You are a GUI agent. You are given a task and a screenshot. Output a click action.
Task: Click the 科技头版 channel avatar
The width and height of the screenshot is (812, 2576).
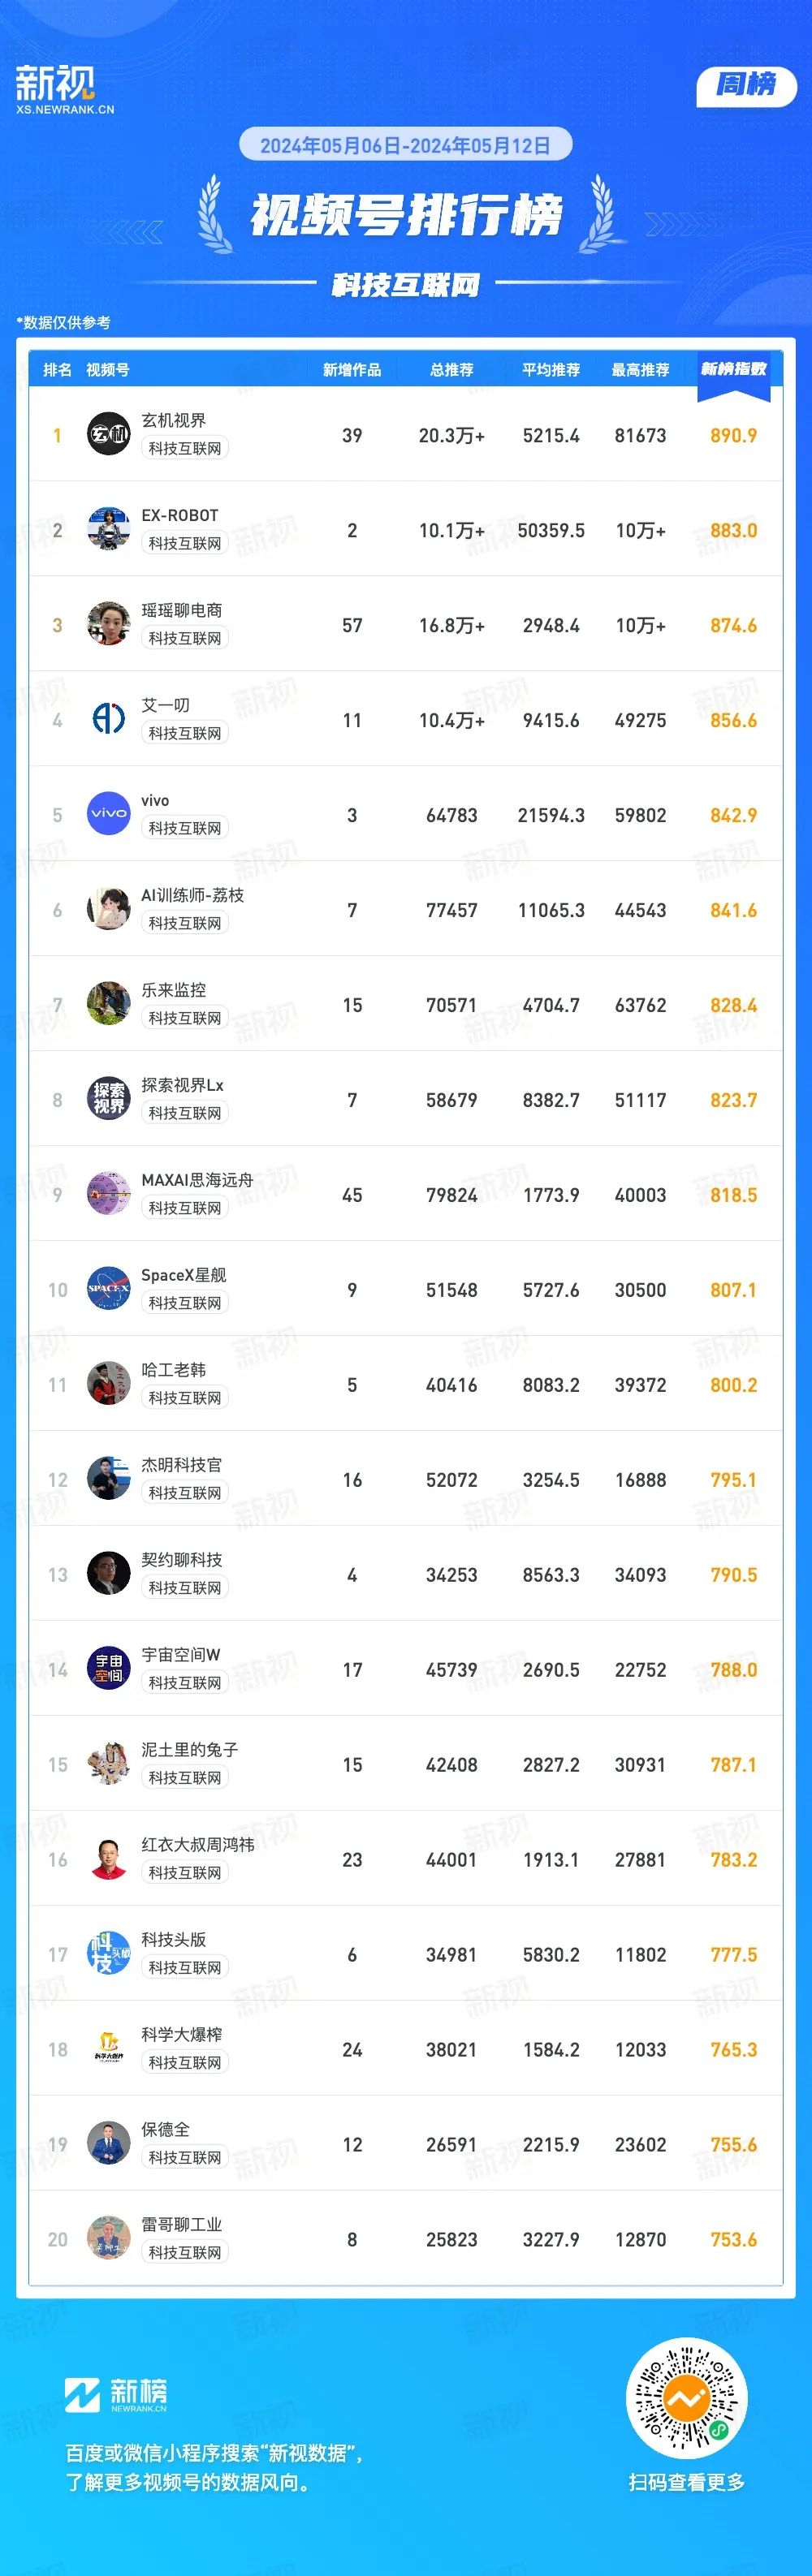(108, 1954)
